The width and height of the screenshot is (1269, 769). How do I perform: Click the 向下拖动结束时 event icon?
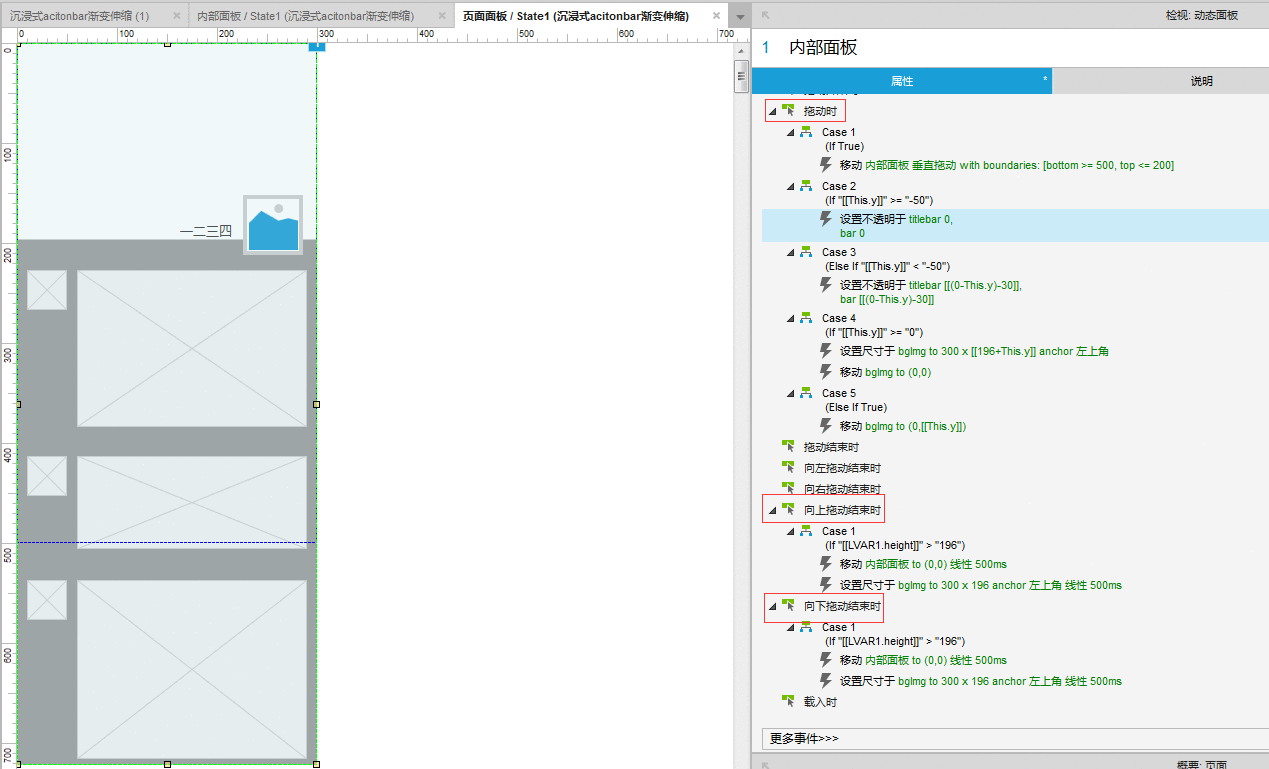point(789,606)
